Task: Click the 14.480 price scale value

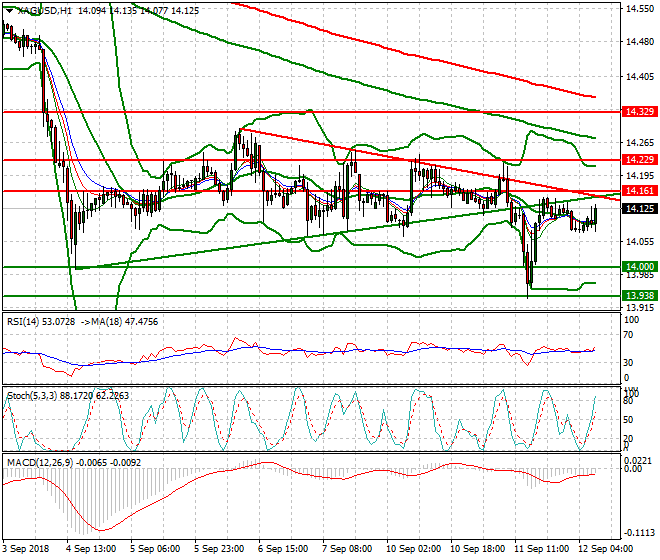Action: [x=640, y=42]
